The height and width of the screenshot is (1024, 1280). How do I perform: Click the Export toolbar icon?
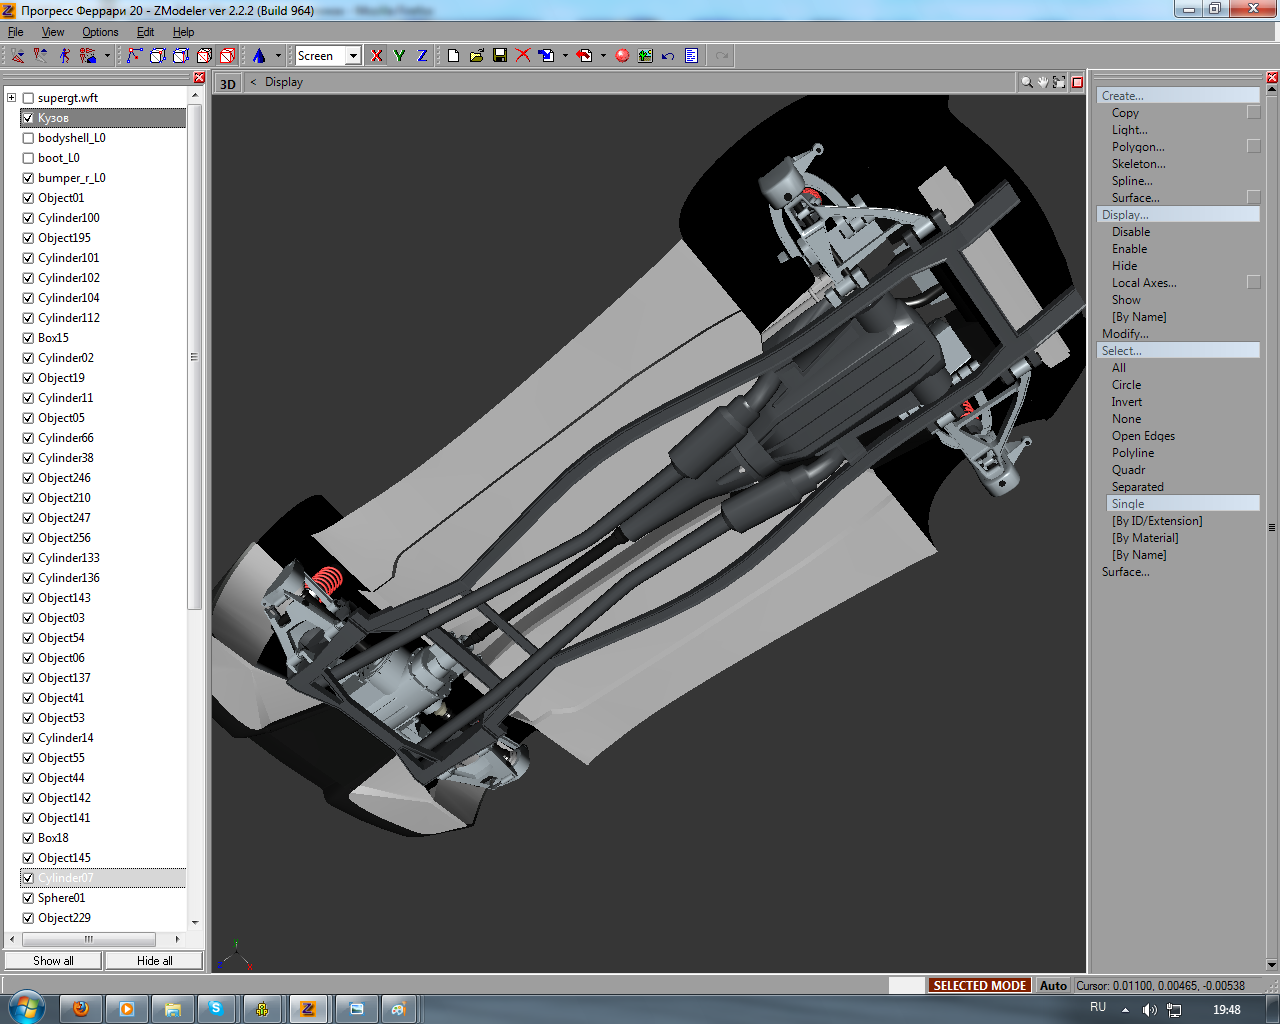[x=585, y=56]
